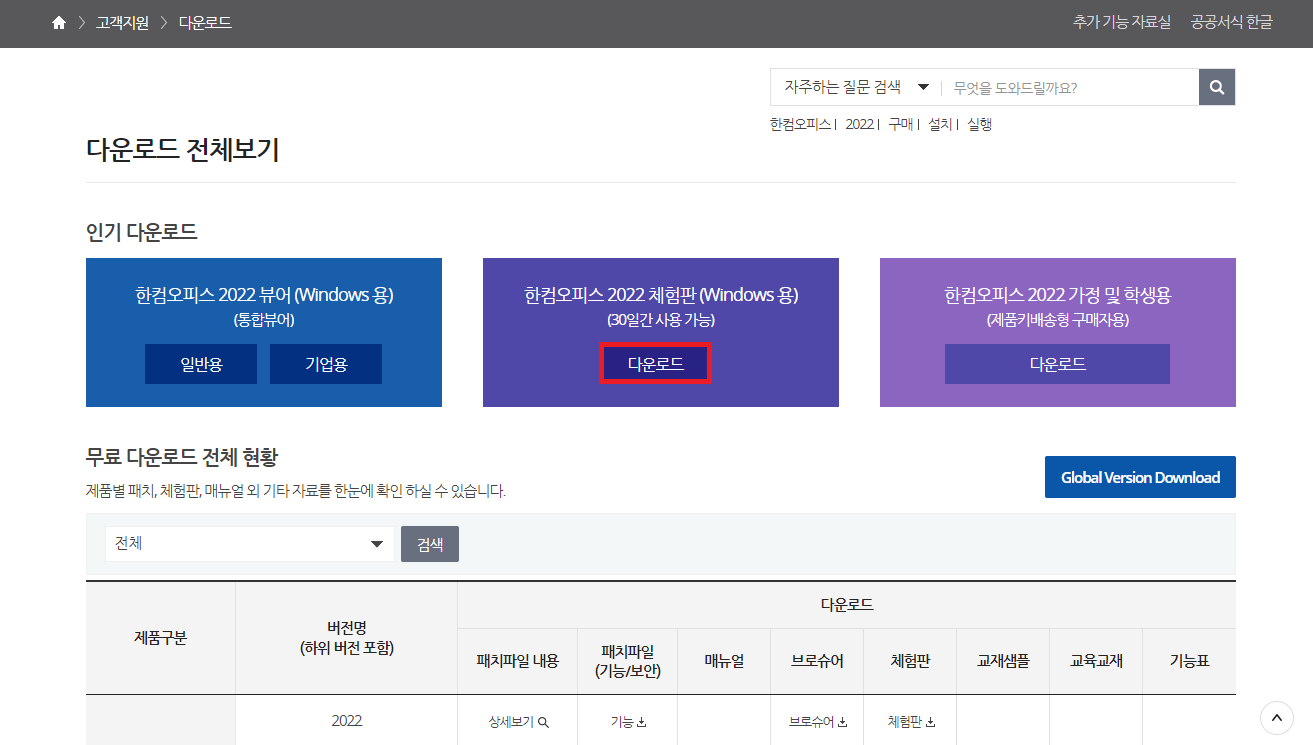The height and width of the screenshot is (745, 1313).
Task: Click the 2022 version cell
Action: tap(346, 721)
